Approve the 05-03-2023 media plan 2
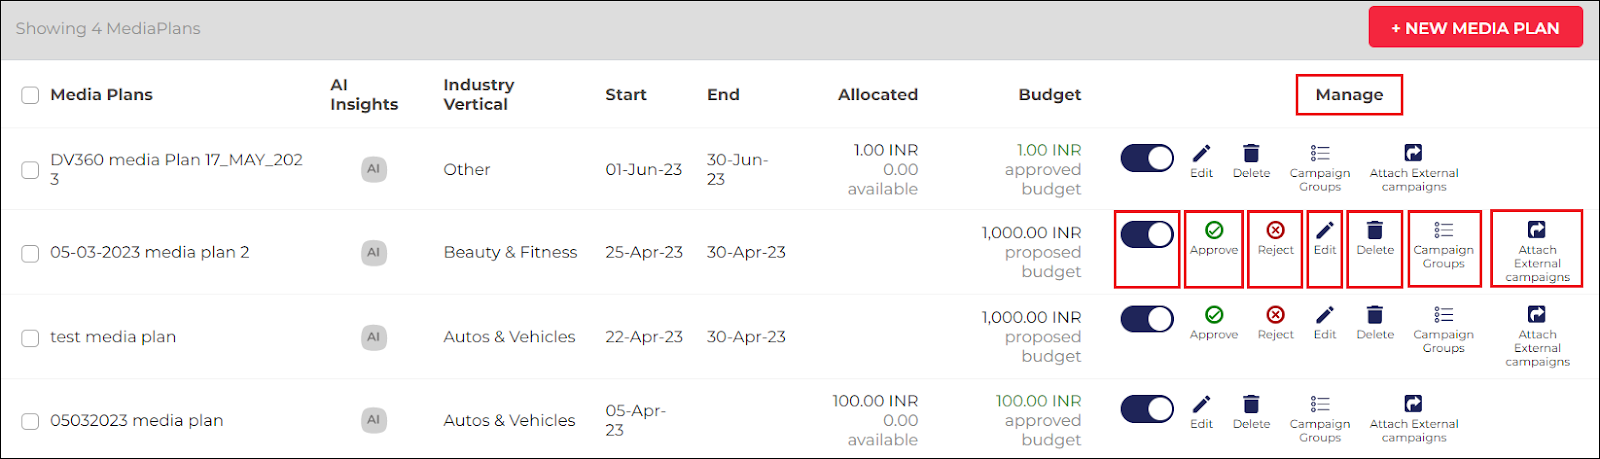 coord(1214,239)
